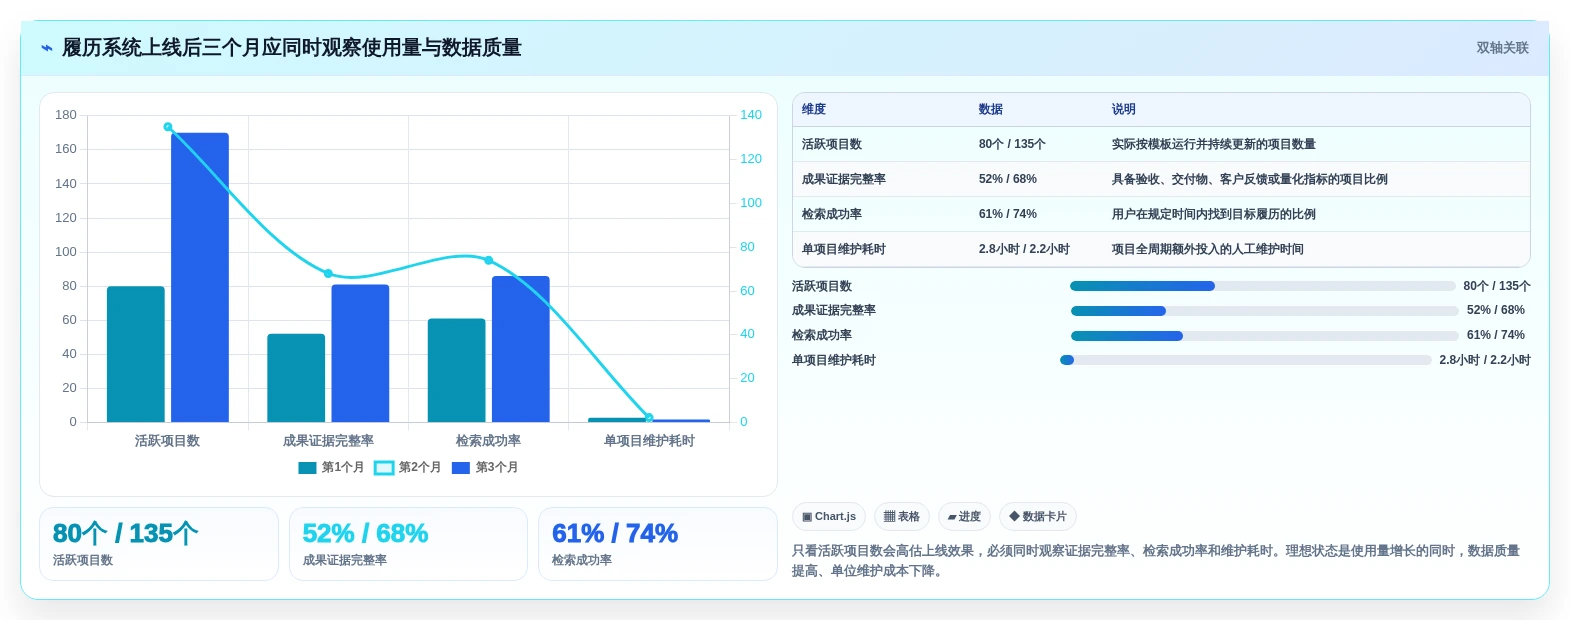The image size is (1570, 620).
Task: Click the 双轴关联 tag in header
Action: coord(1502,48)
